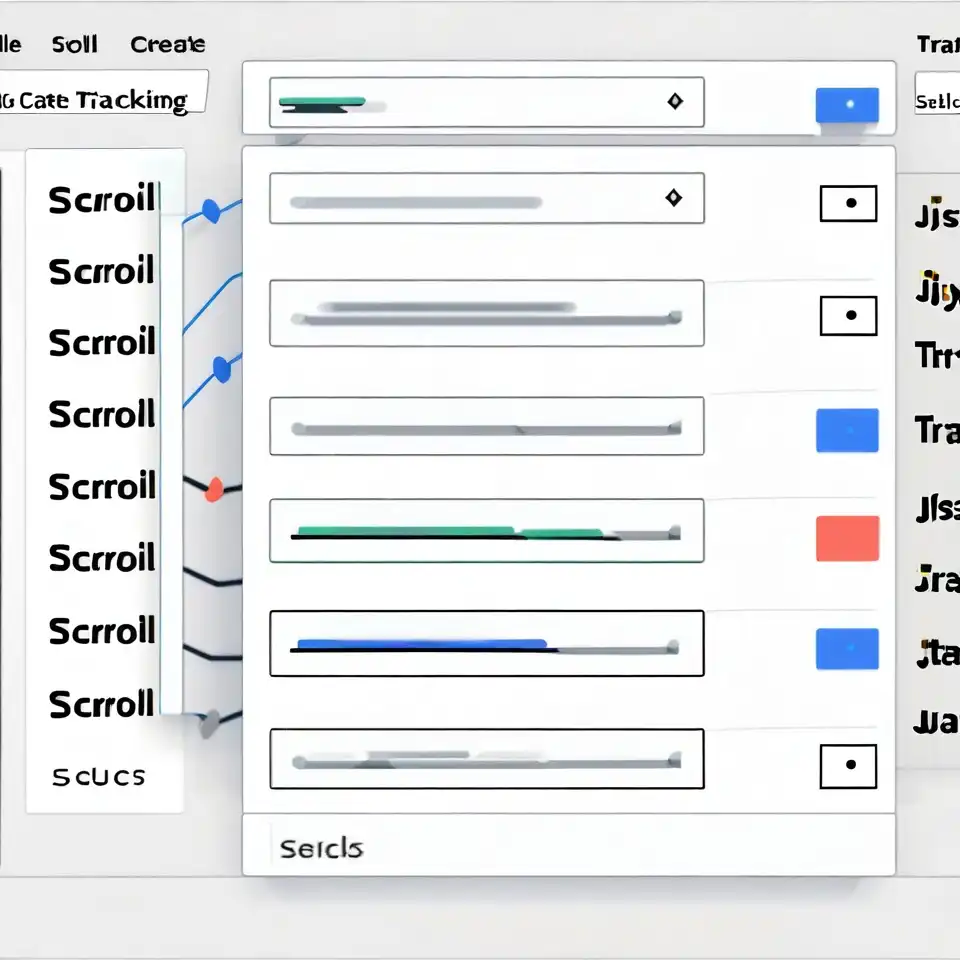Viewport: 960px width, 960px height.
Task: Click the blue dot button in the top row
Action: (847, 105)
